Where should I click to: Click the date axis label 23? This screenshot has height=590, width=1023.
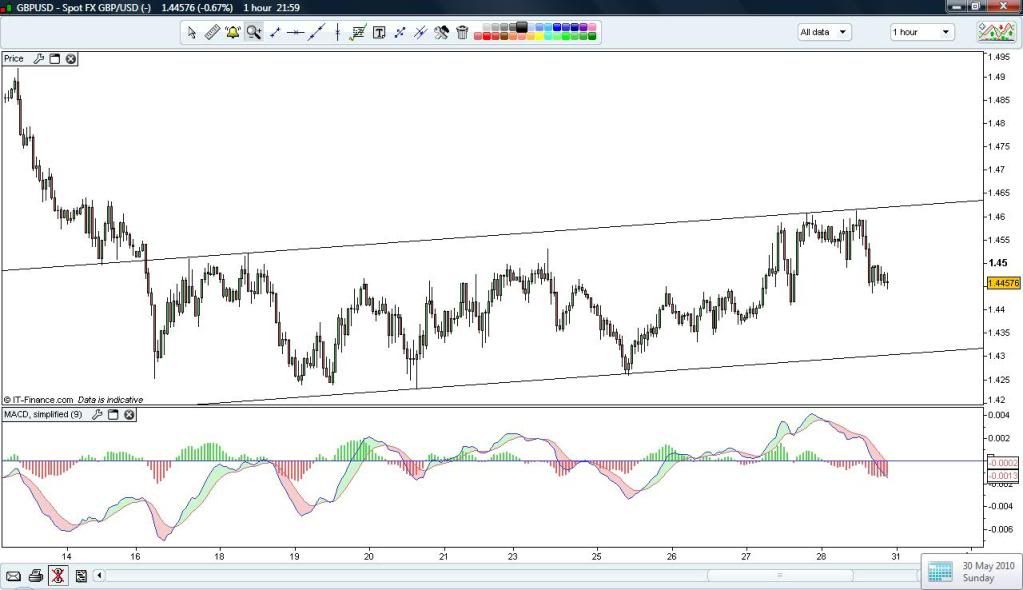(x=513, y=556)
